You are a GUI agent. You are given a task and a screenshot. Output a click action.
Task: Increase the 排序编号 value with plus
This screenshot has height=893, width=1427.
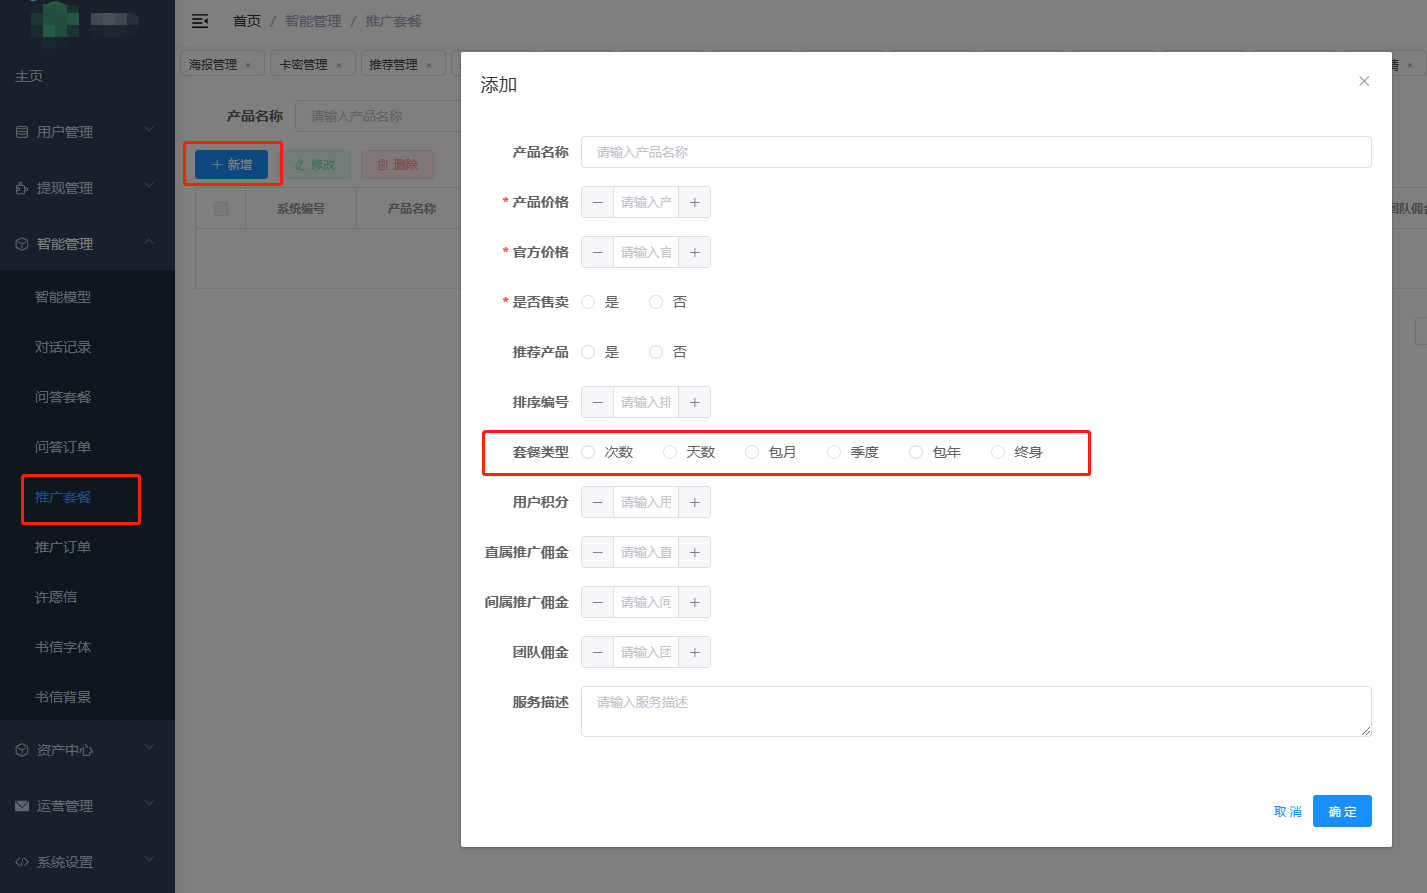tap(694, 402)
